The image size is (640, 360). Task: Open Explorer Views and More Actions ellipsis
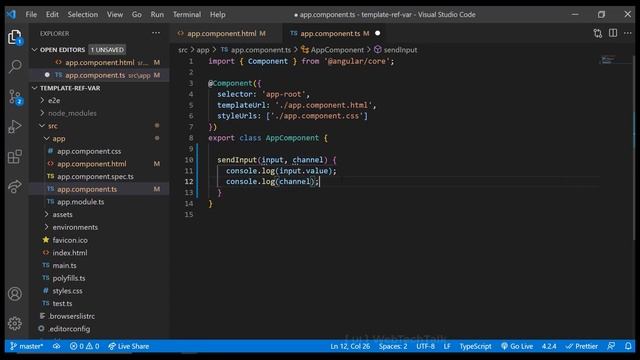click(156, 33)
